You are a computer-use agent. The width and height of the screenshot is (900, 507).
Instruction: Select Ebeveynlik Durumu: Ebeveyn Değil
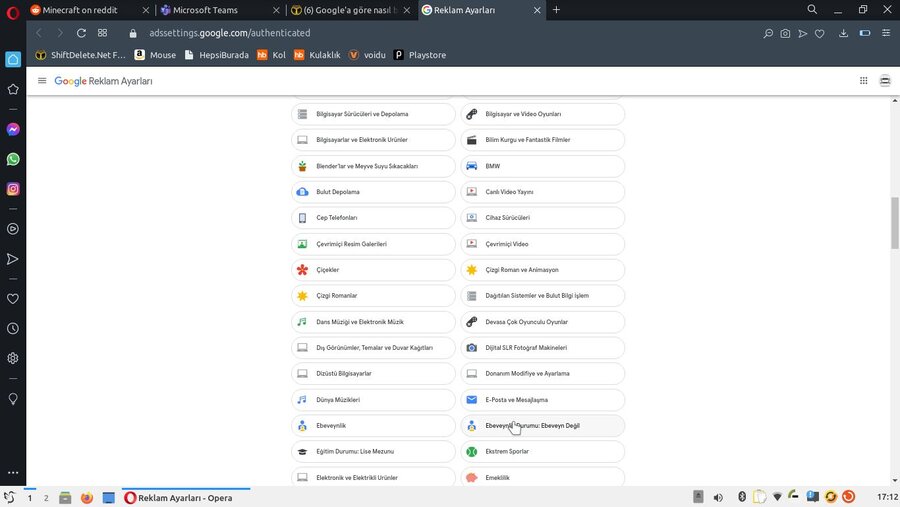[542, 425]
